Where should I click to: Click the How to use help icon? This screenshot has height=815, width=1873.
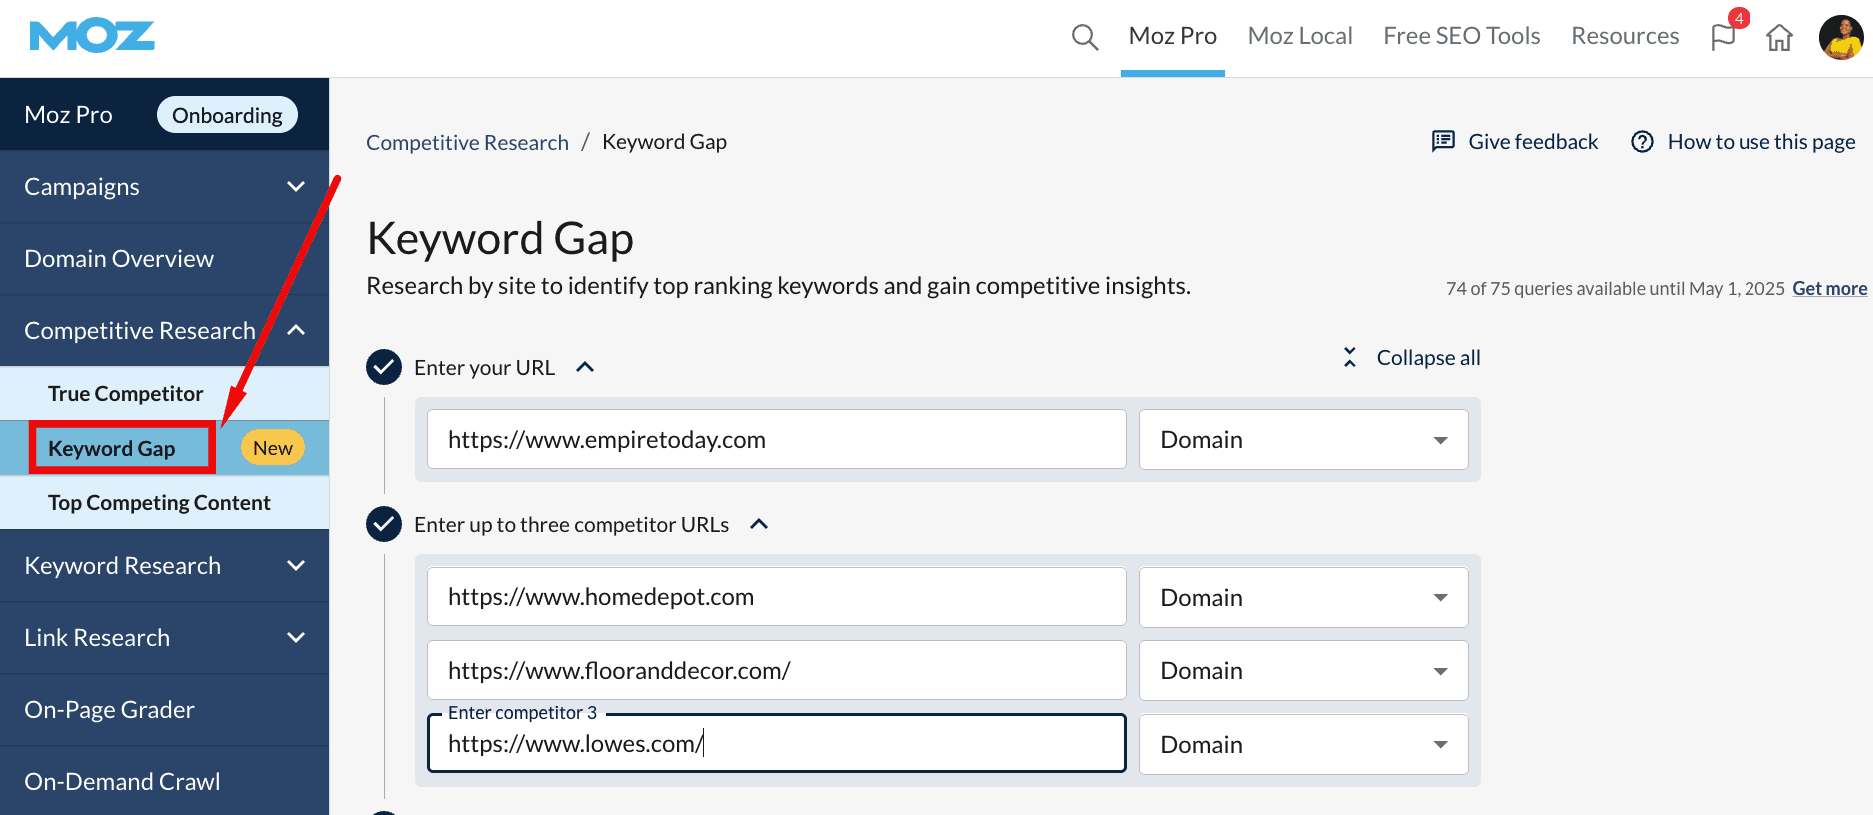[x=1642, y=142]
